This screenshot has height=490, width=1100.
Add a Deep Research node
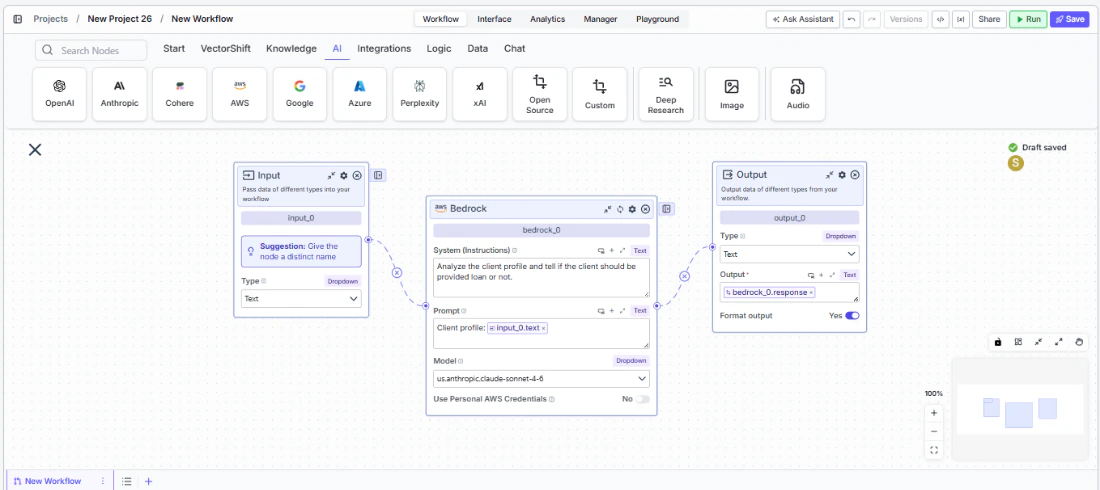(x=666, y=94)
